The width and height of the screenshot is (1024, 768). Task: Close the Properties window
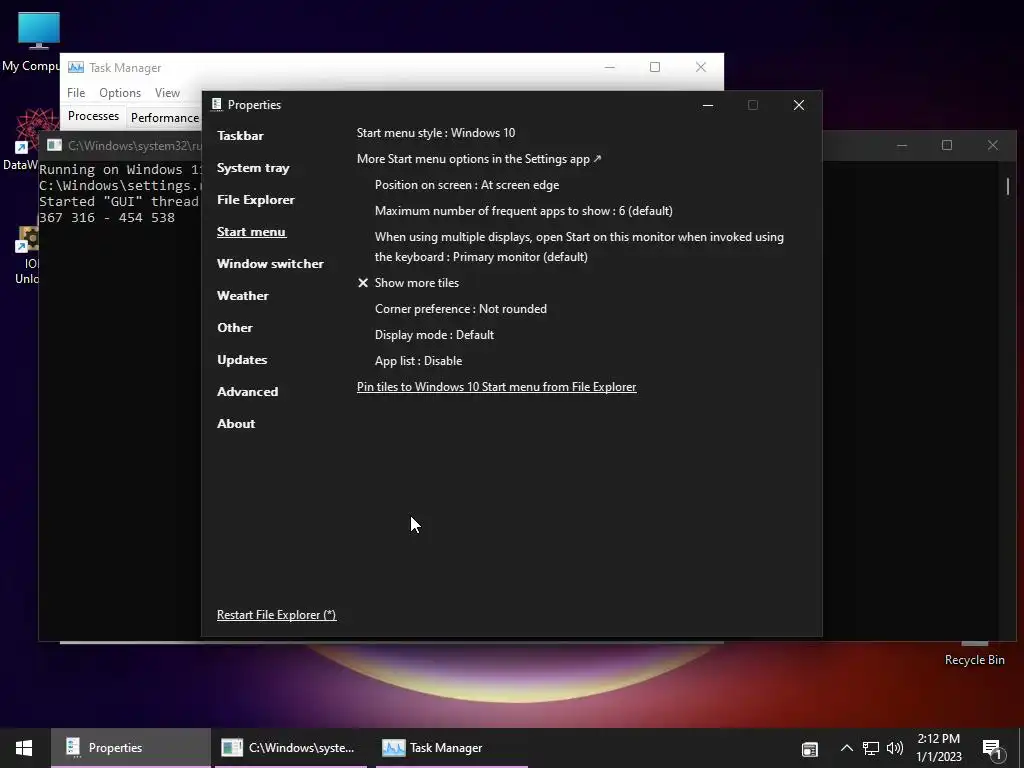798,105
